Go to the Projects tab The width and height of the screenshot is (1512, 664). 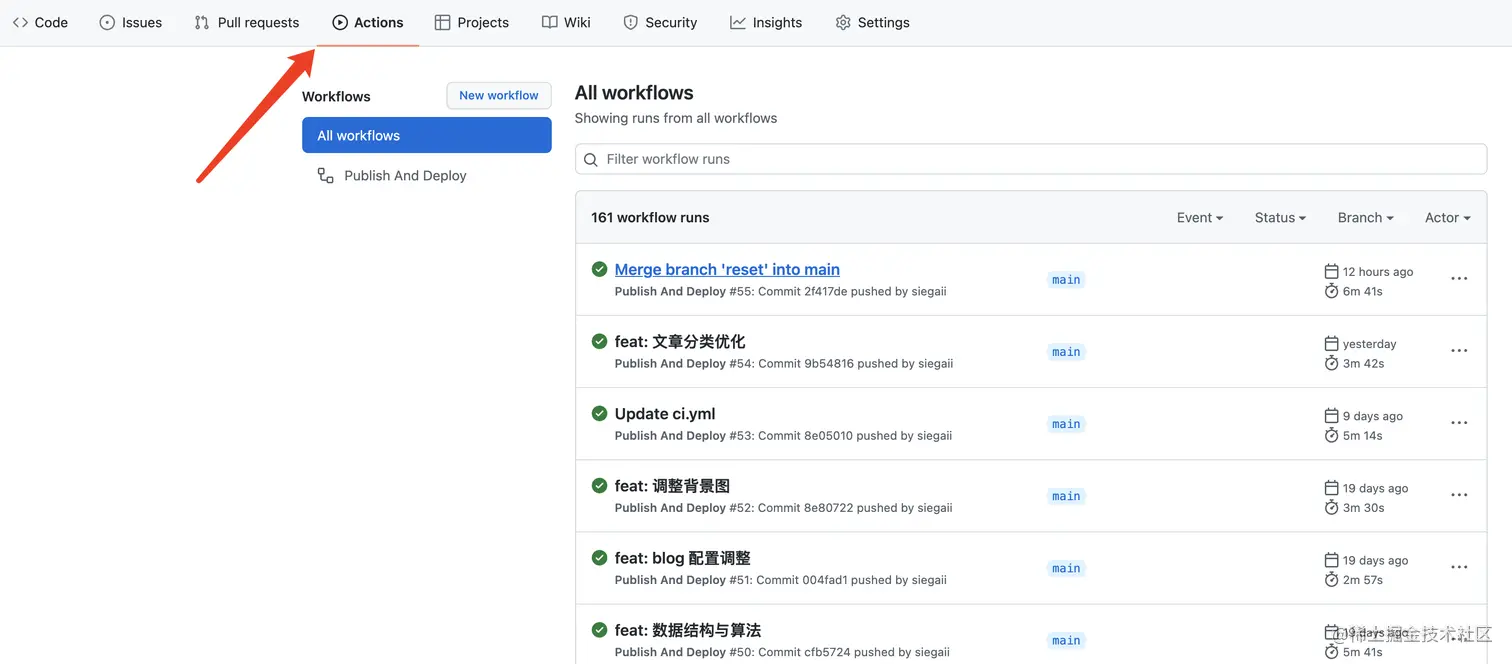[472, 22]
